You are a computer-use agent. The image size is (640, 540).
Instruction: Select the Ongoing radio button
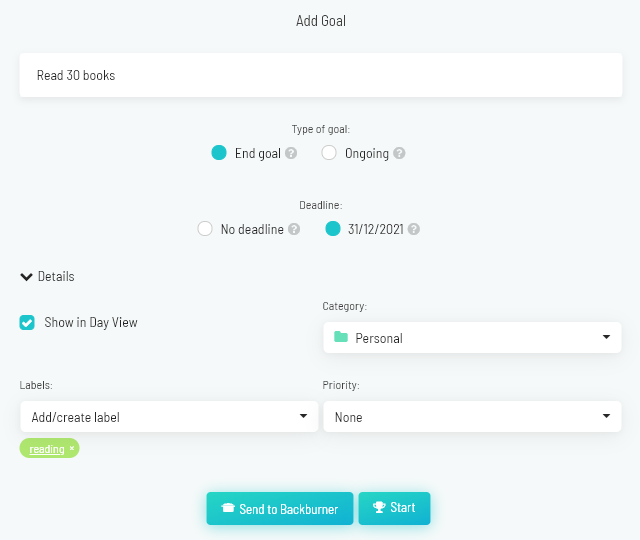329,153
